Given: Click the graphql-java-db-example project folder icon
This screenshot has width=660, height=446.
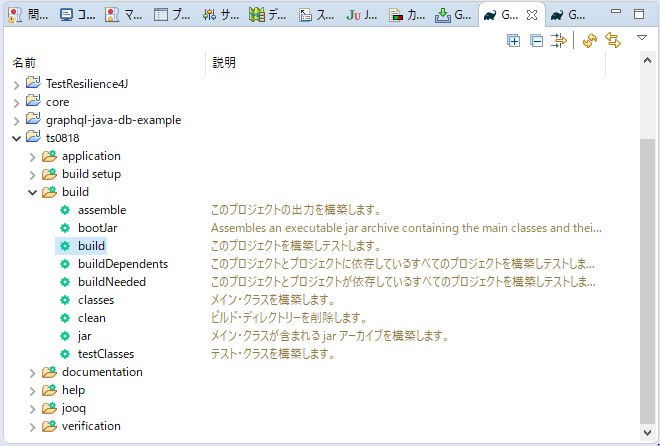Looking at the screenshot, I should [x=33, y=119].
